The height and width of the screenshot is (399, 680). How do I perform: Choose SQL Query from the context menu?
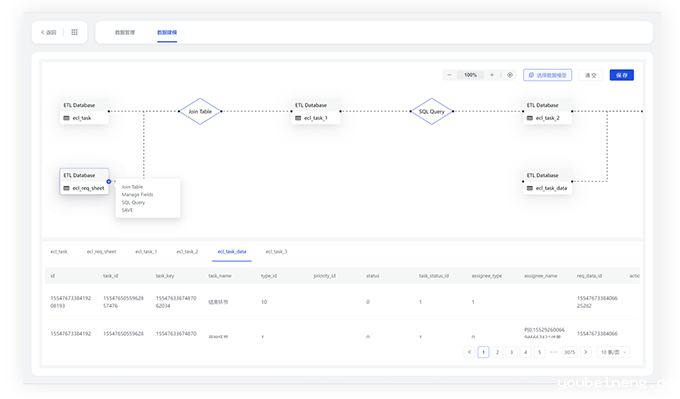coord(133,203)
